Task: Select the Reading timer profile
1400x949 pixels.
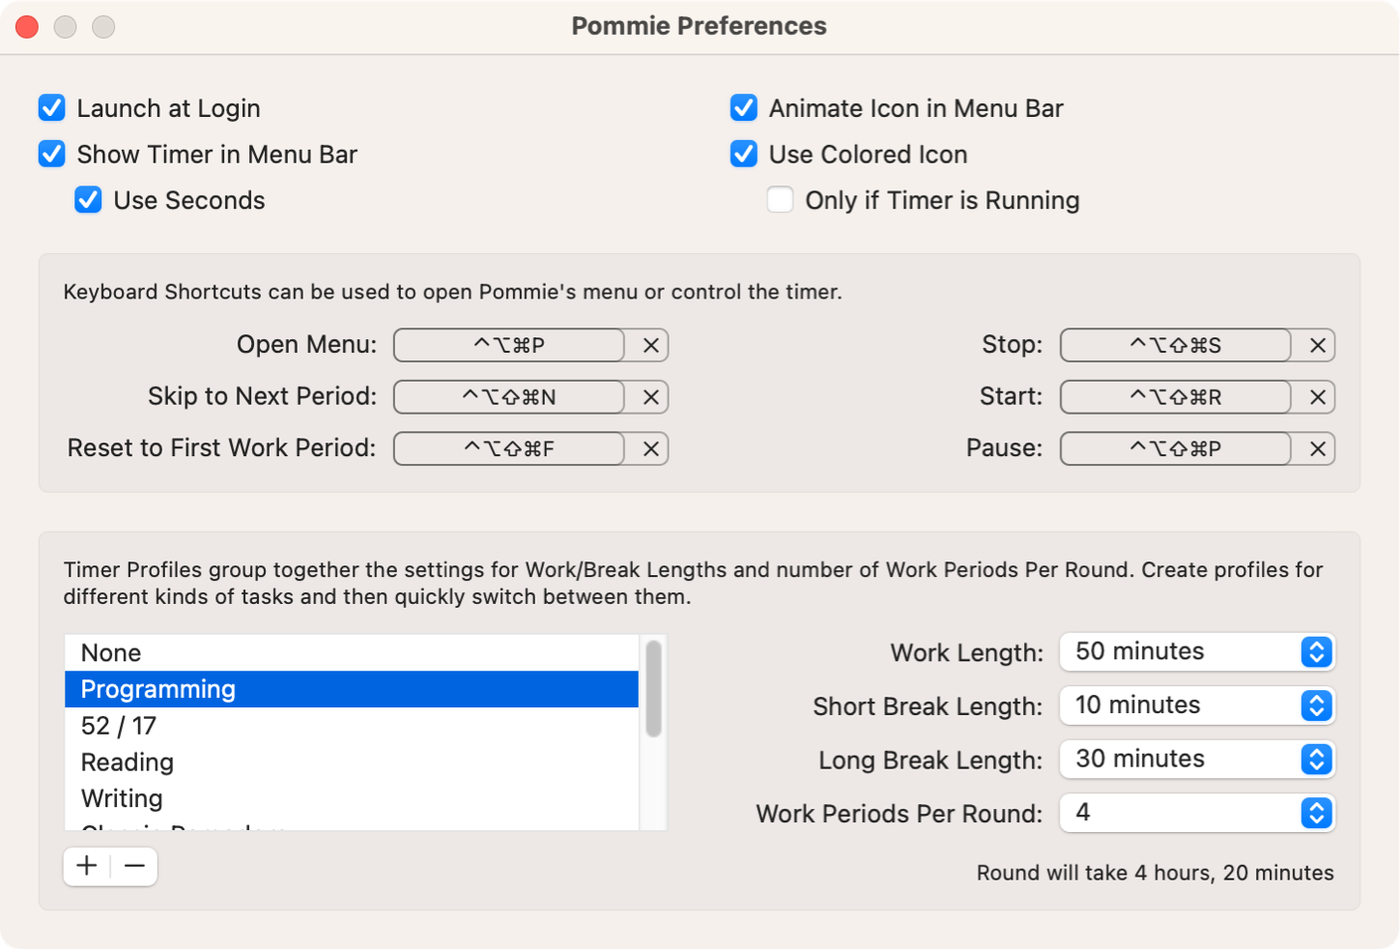Action: click(127, 762)
